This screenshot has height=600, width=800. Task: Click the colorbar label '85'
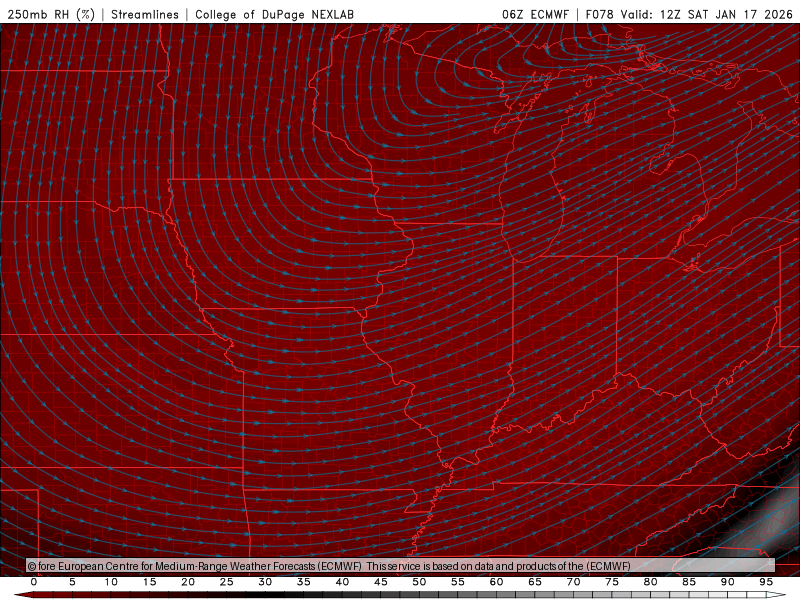pyautogui.click(x=689, y=582)
